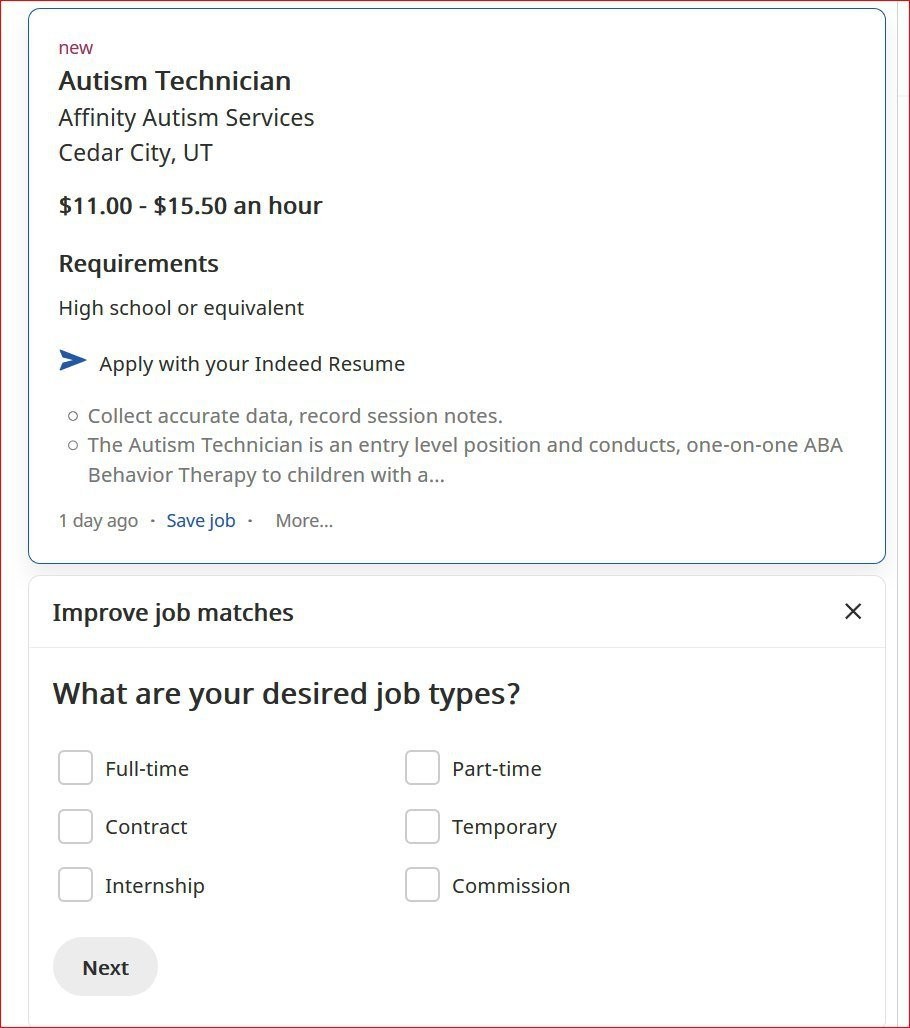Save the Autism Technician job

coord(201,521)
